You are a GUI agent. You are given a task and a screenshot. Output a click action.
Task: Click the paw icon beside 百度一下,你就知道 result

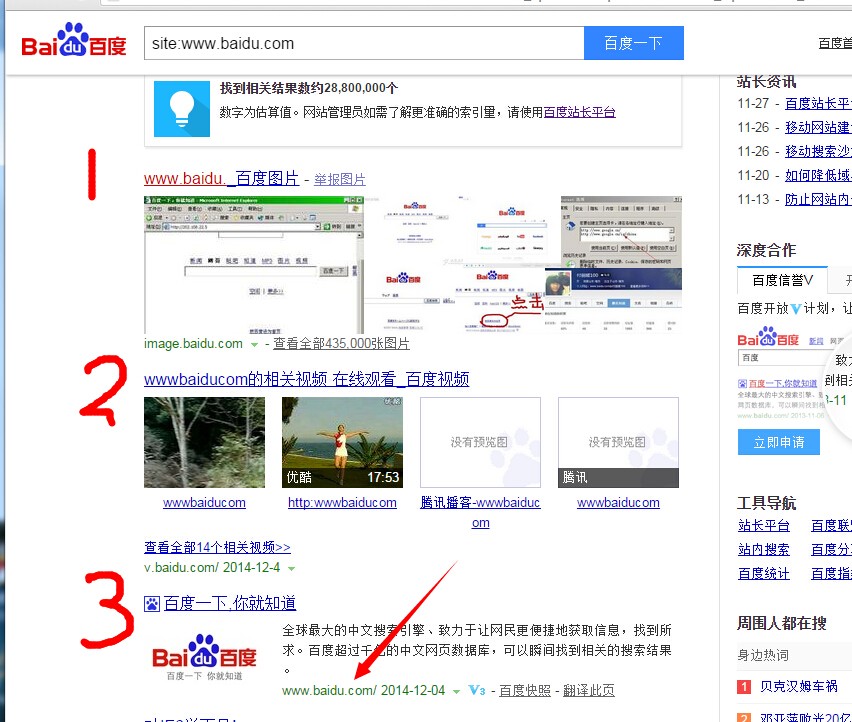coord(151,603)
